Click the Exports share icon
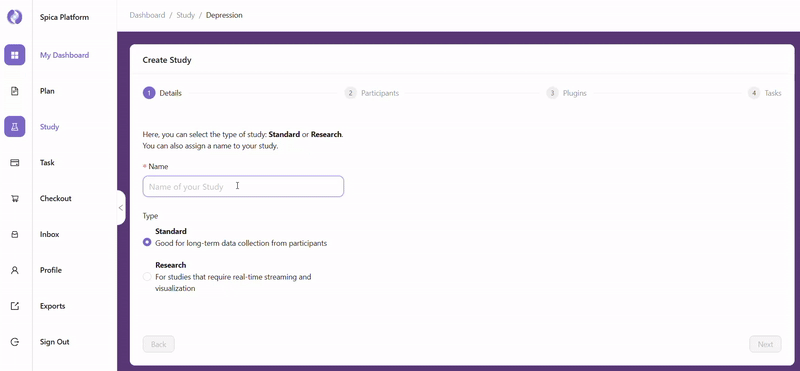 (x=15, y=306)
